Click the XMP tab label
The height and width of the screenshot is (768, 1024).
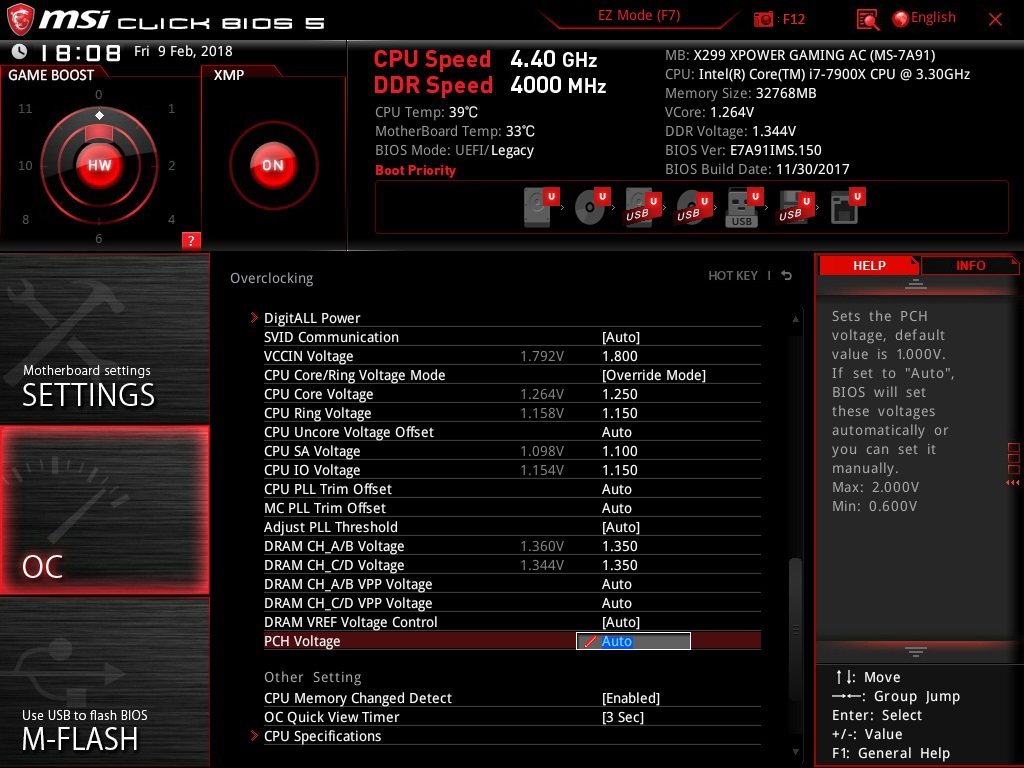[229, 75]
